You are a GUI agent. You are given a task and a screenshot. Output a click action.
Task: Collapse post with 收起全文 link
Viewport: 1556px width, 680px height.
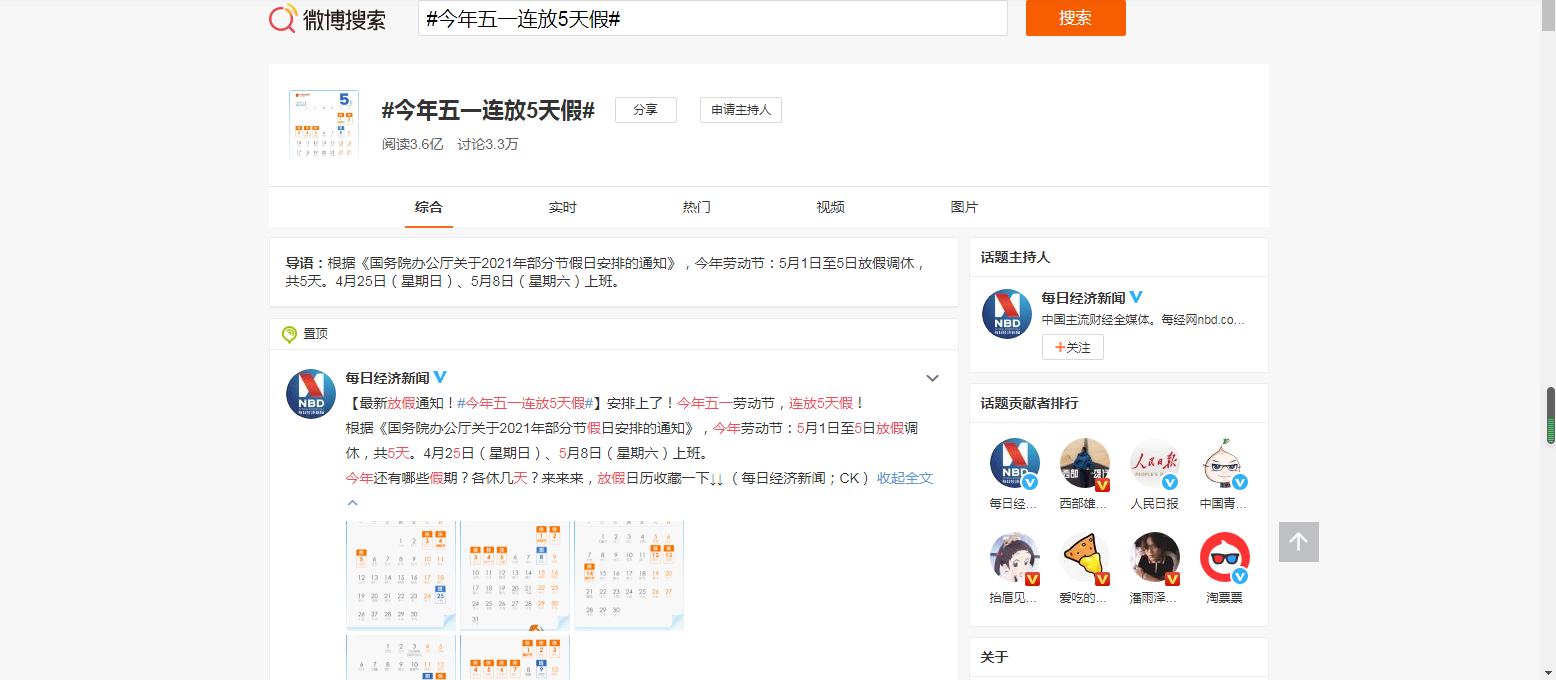tap(904, 478)
